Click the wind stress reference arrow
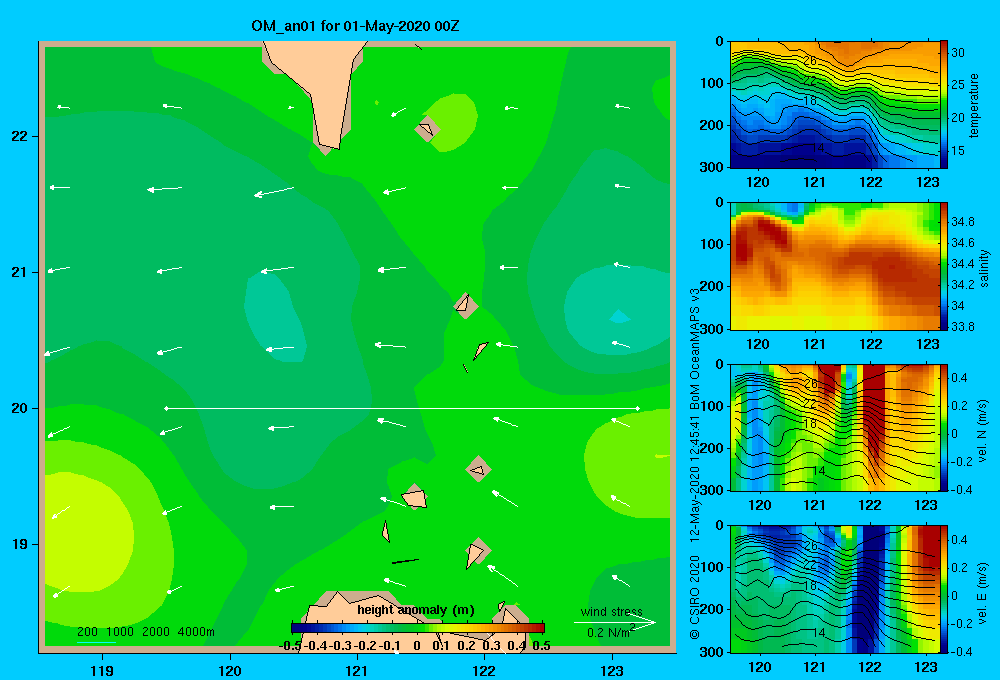Viewport: 1000px width, 680px height. (614, 622)
